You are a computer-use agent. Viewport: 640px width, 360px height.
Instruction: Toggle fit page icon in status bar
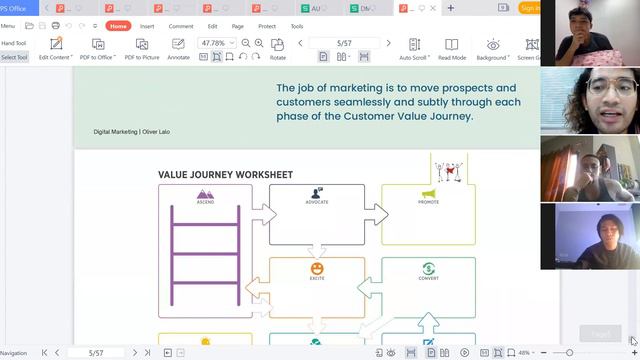[x=498, y=353]
